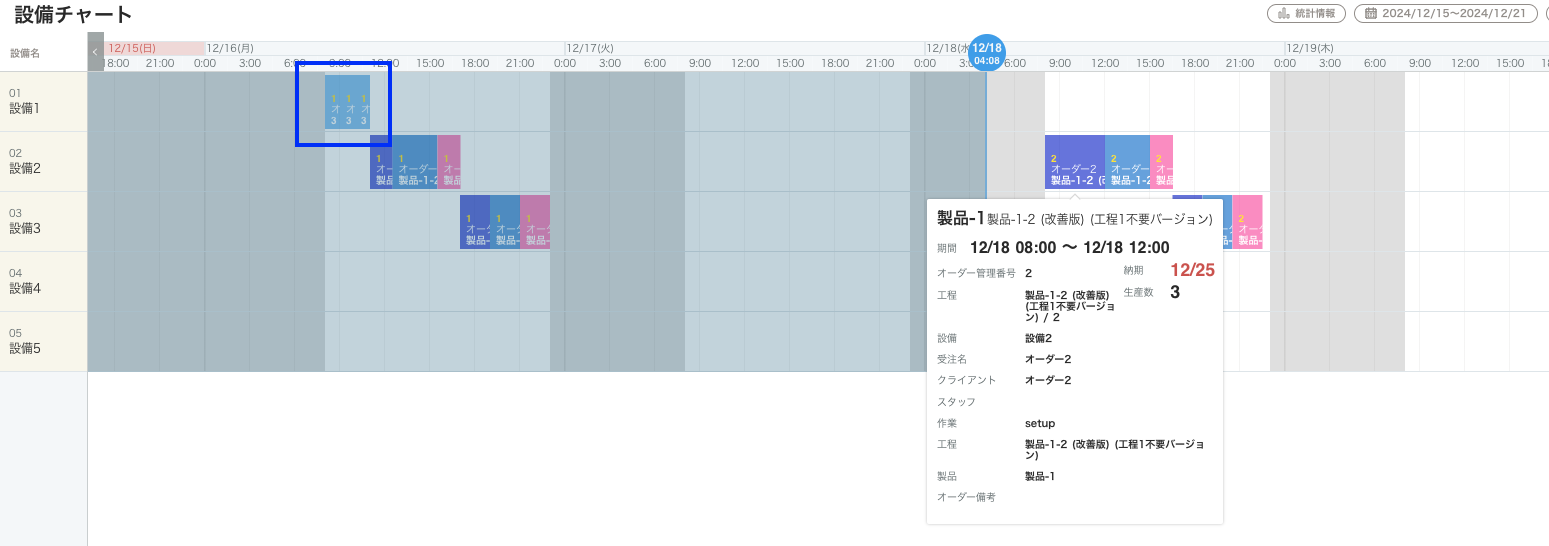Click the bar chart icon in 統計情報

[x=1284, y=13]
